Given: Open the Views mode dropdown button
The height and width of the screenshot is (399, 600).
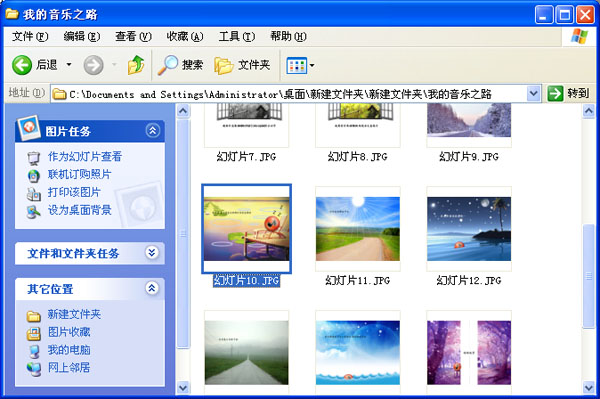Looking at the screenshot, I should [x=301, y=65].
